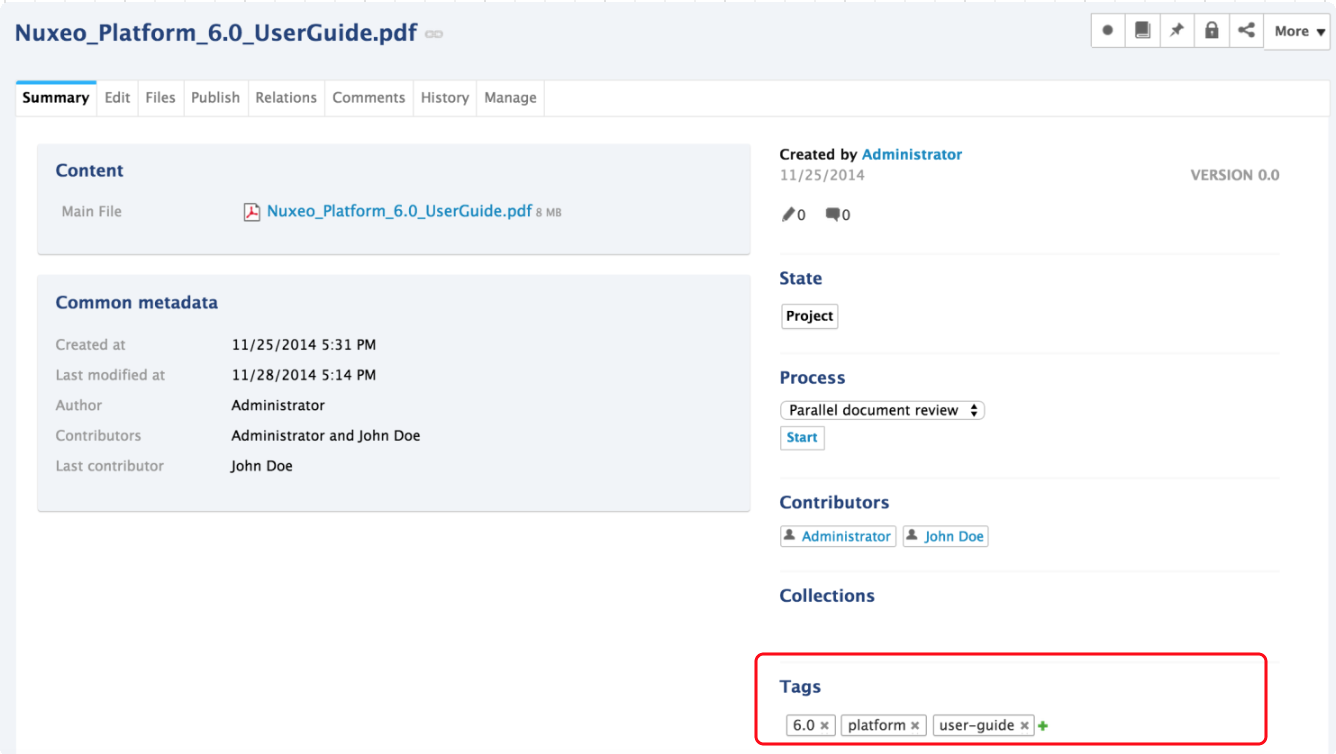Viewport: 1336px width, 754px height.
Task: Click the pencil edits count icon
Action: (788, 215)
